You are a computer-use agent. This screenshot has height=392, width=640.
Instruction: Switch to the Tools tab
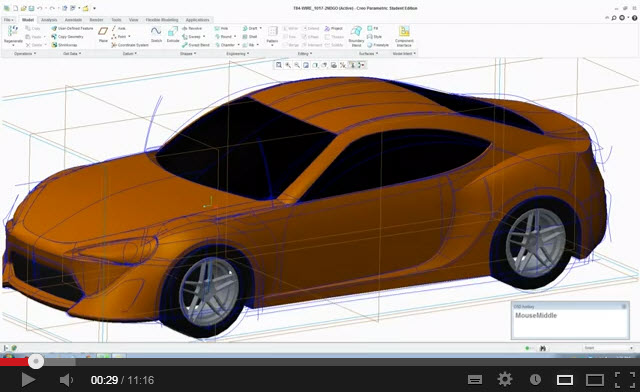(116, 20)
